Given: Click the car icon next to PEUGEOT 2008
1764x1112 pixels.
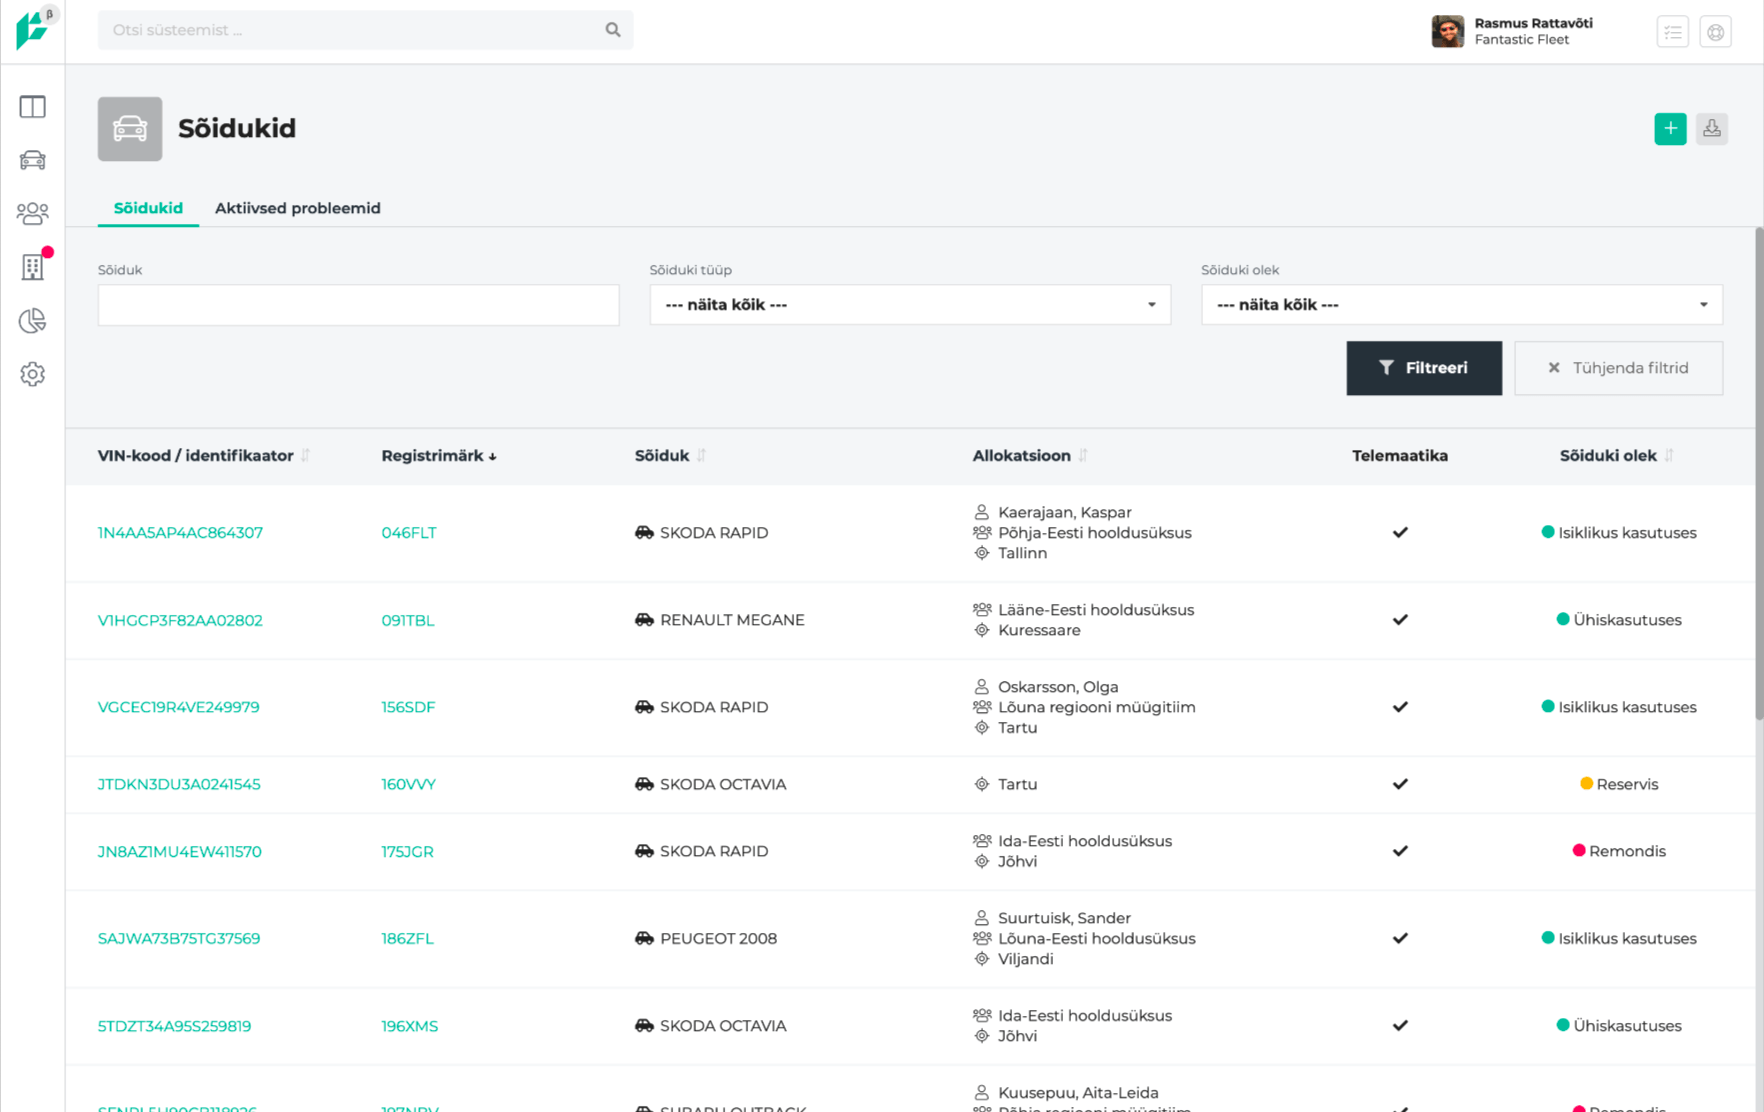Looking at the screenshot, I should [x=644, y=938].
